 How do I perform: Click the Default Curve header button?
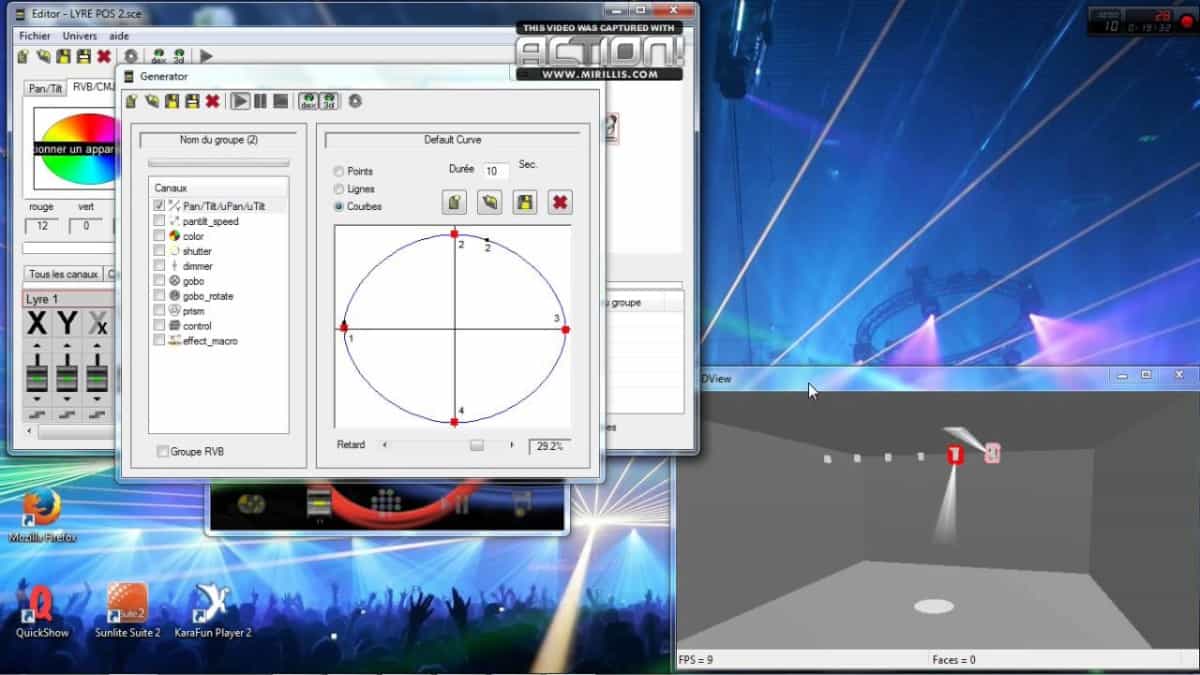click(x=453, y=139)
